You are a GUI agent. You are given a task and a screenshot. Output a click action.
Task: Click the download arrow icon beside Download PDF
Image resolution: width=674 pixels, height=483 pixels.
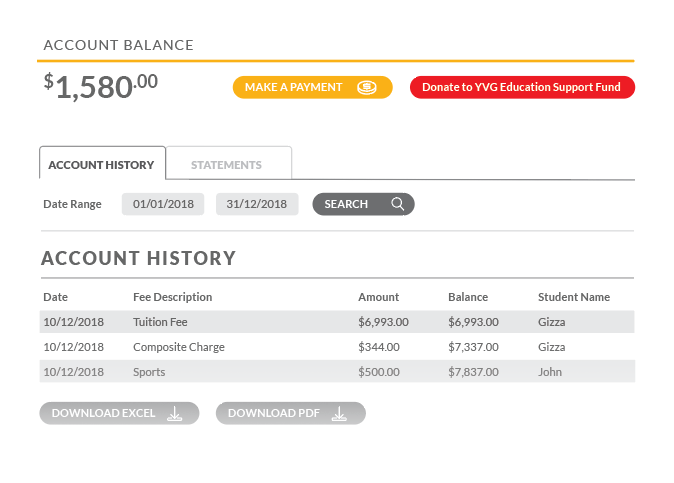click(340, 414)
